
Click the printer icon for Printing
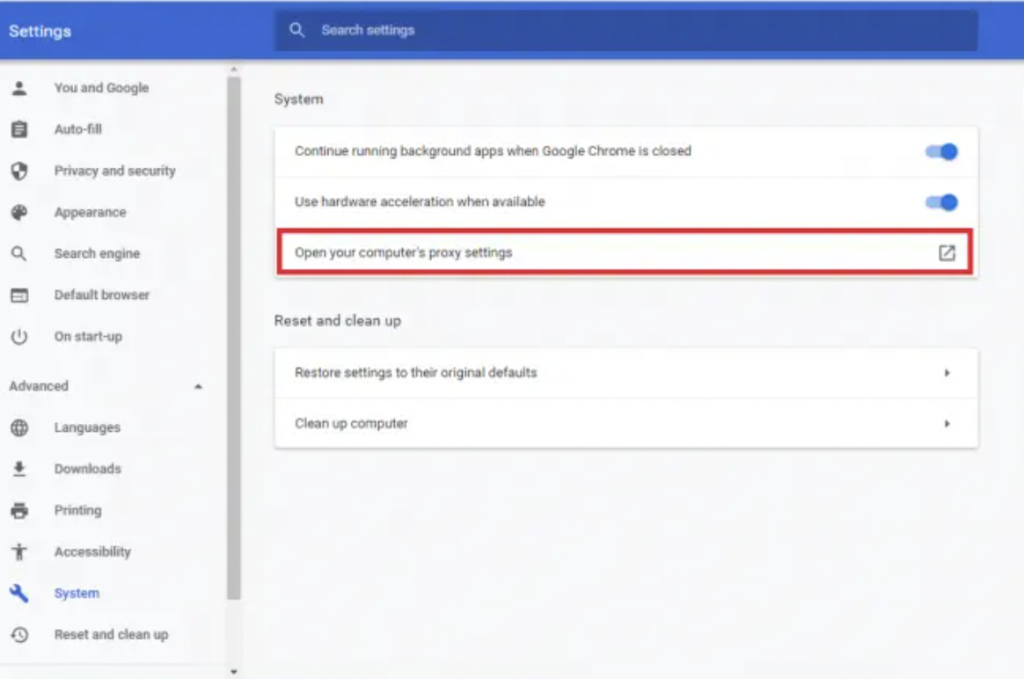tap(20, 511)
